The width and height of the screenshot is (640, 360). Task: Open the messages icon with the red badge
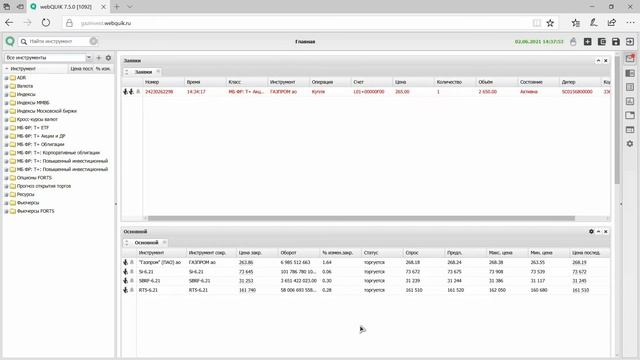click(x=630, y=59)
